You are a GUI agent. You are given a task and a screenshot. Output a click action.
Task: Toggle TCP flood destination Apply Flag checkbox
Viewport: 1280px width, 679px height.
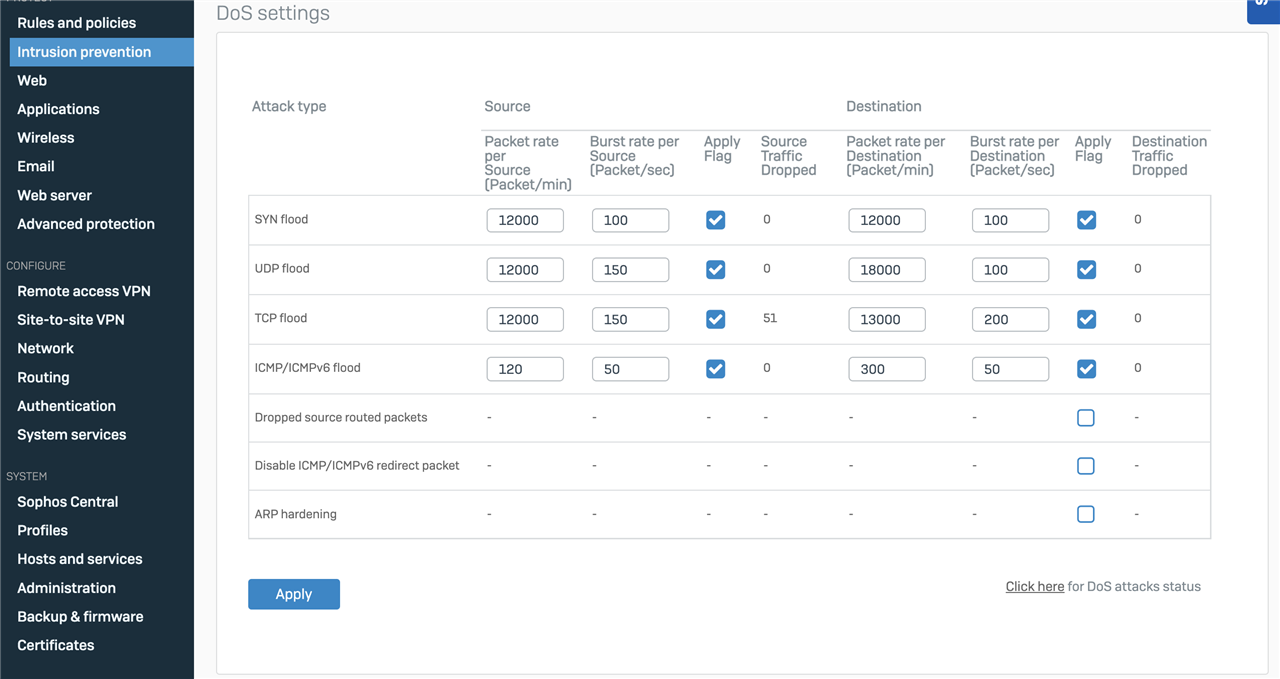[1087, 319]
